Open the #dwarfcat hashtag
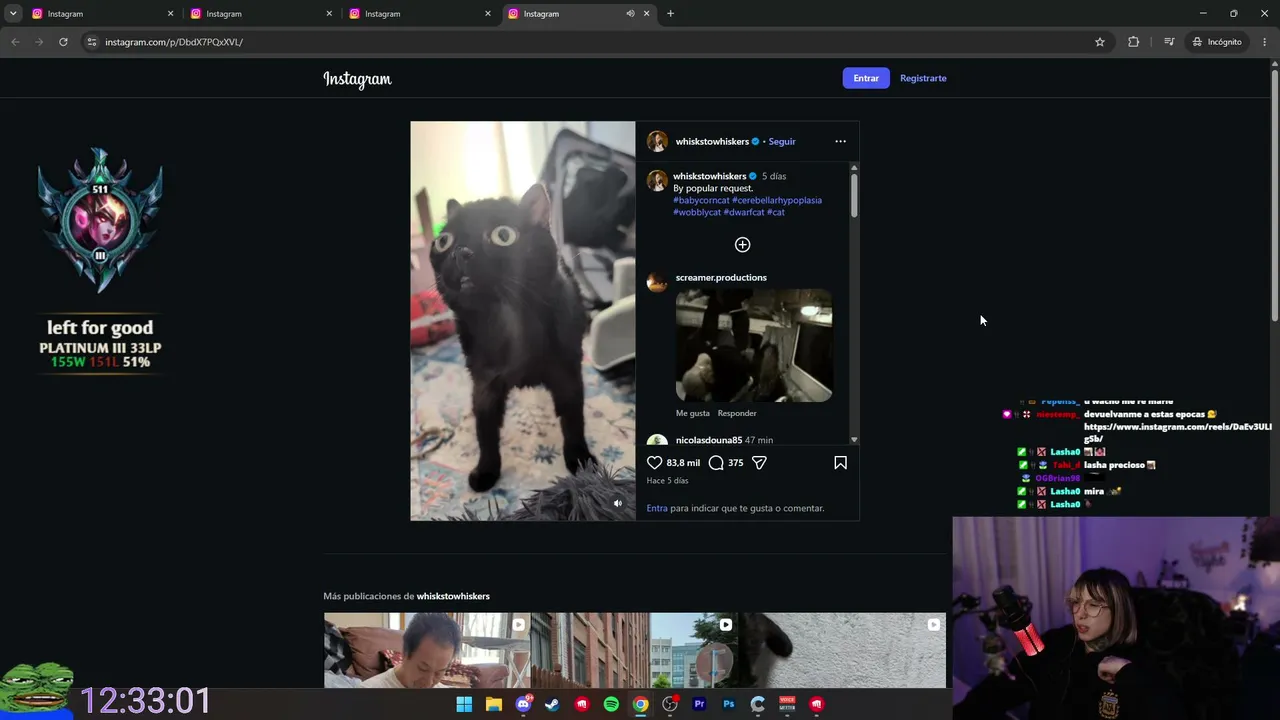 click(744, 212)
